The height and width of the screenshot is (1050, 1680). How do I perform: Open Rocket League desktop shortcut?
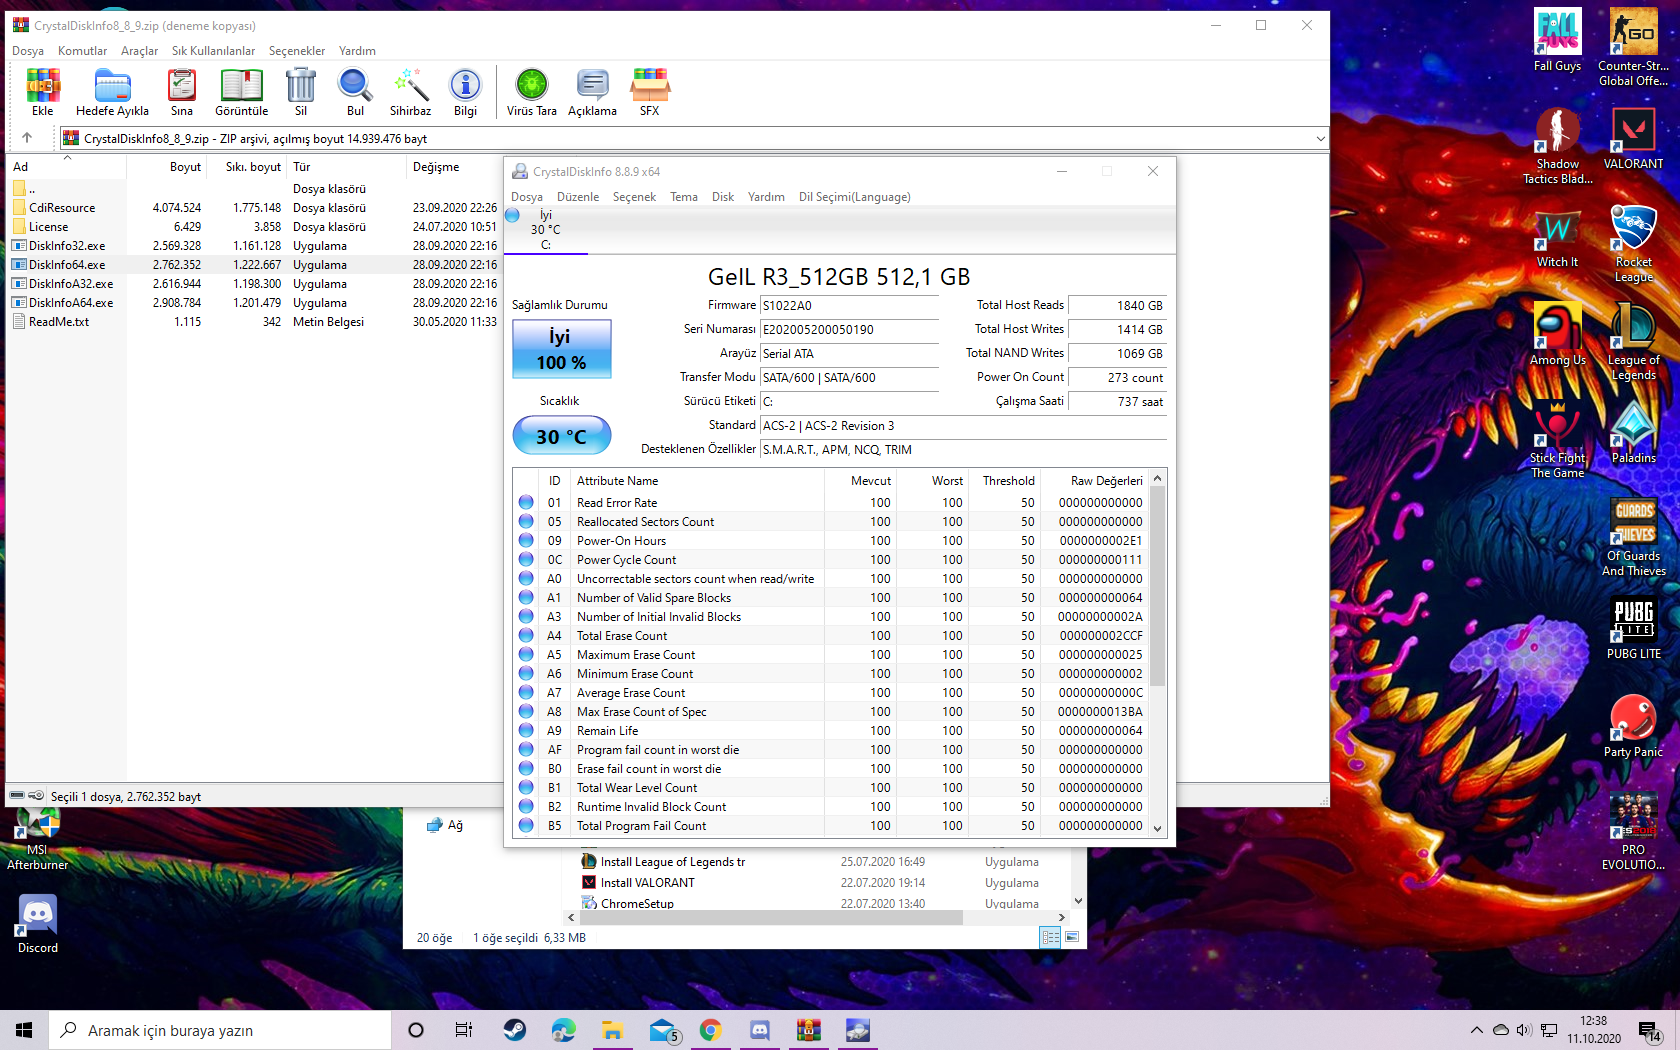pyautogui.click(x=1633, y=243)
